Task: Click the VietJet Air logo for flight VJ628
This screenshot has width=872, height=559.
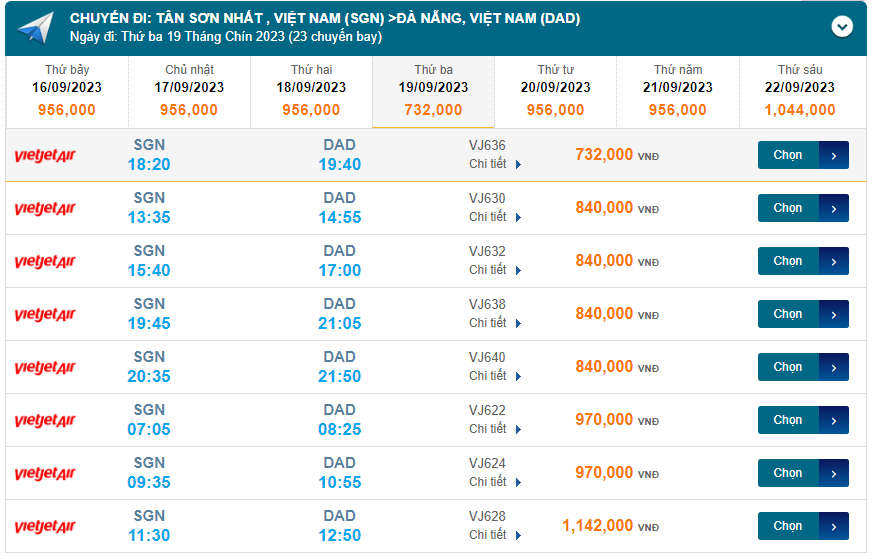Action: pos(45,527)
